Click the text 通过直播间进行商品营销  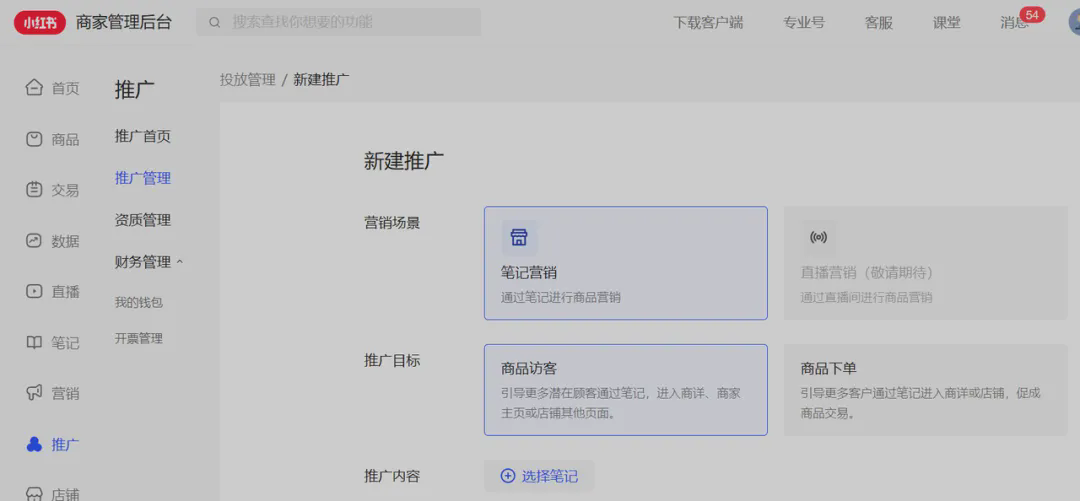point(866,297)
